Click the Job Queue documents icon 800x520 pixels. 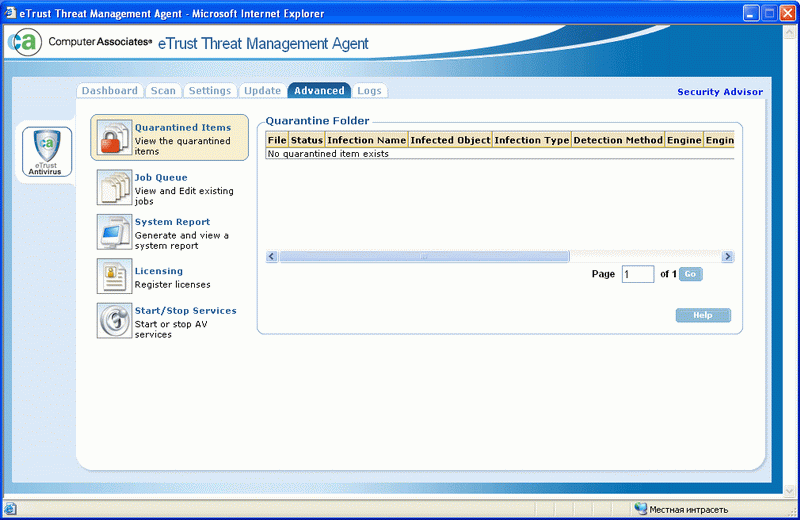114,187
